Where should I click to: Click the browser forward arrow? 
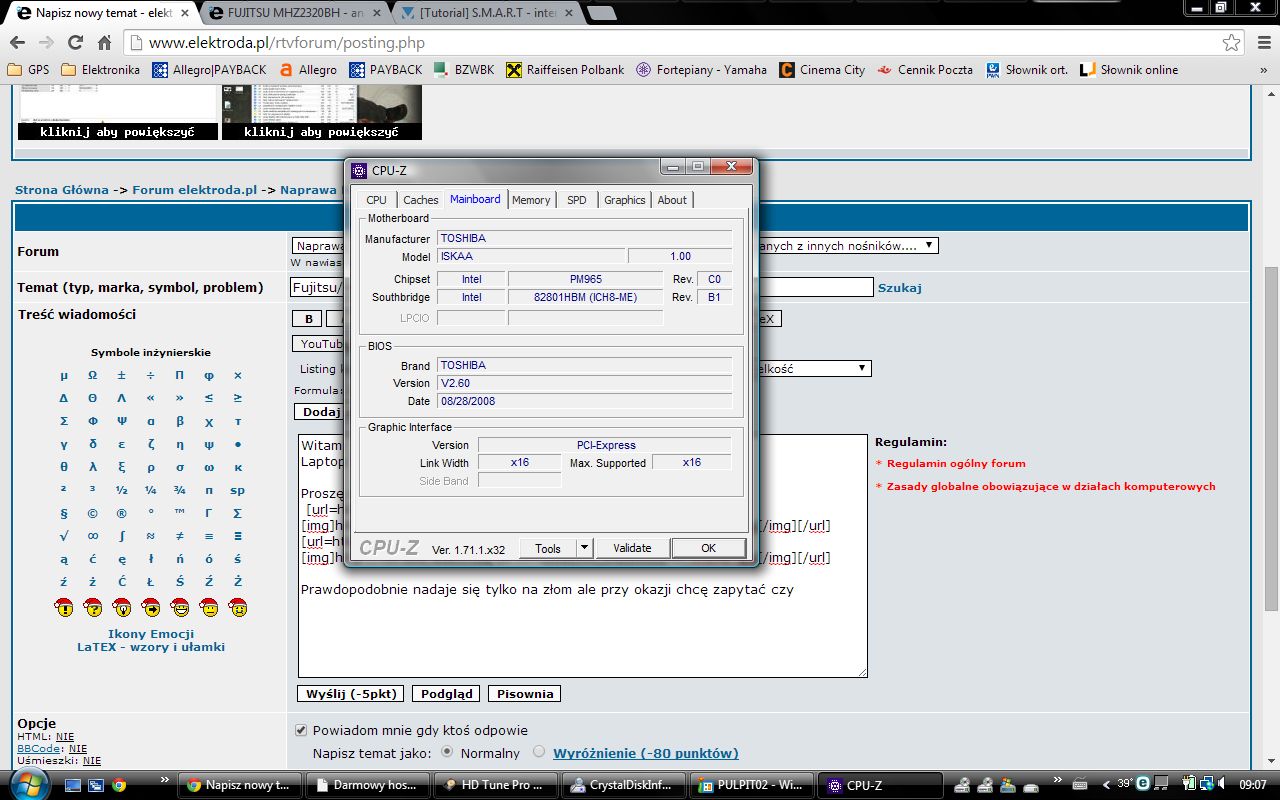46,43
